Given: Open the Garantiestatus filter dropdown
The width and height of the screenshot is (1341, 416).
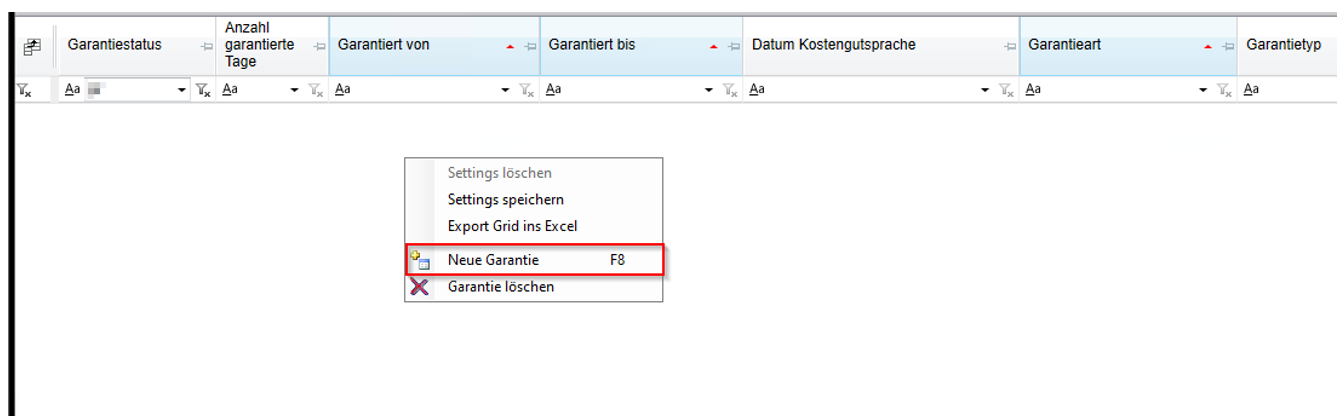Looking at the screenshot, I should click(182, 90).
